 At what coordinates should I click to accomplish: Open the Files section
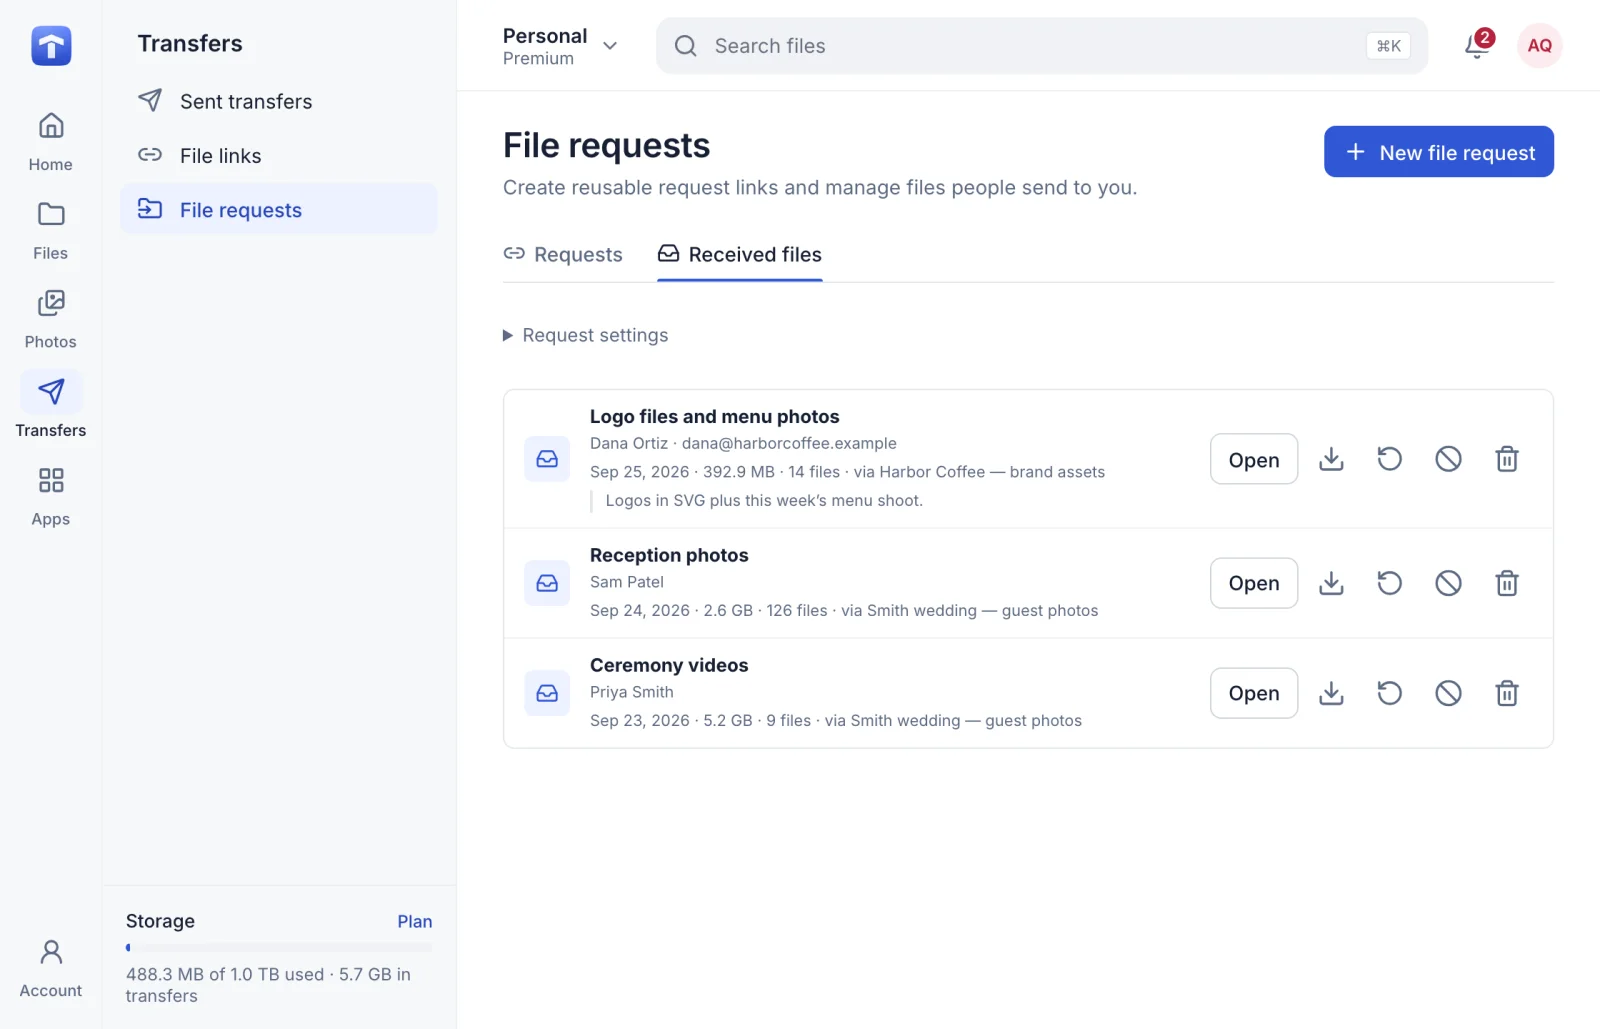coord(50,231)
